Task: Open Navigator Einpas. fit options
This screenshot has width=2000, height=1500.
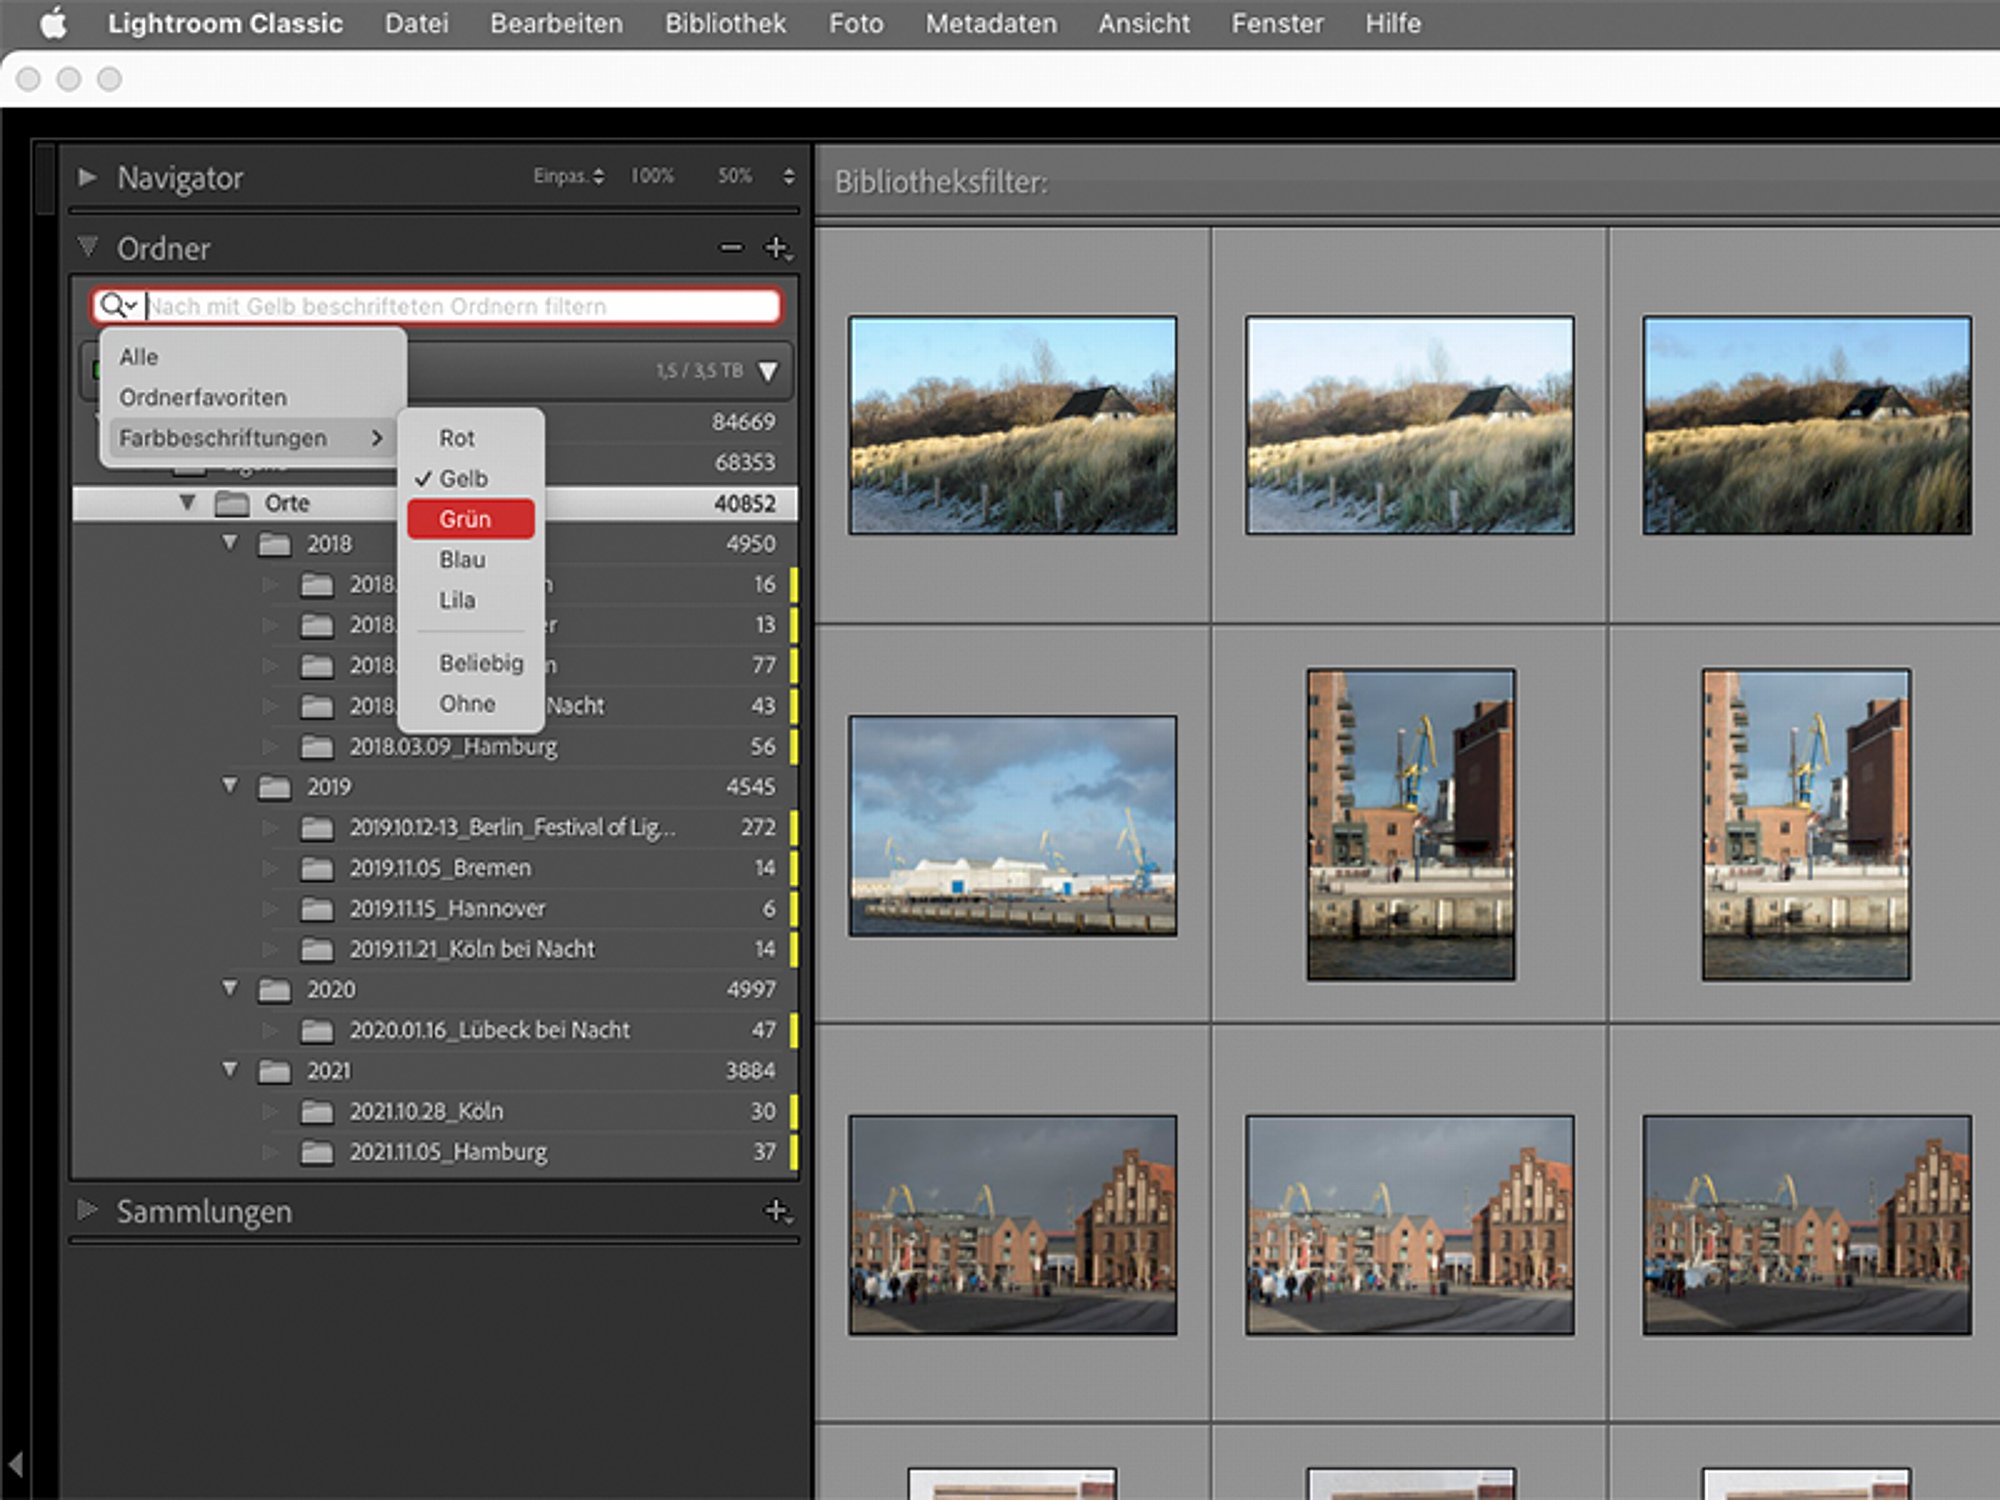Action: point(568,176)
